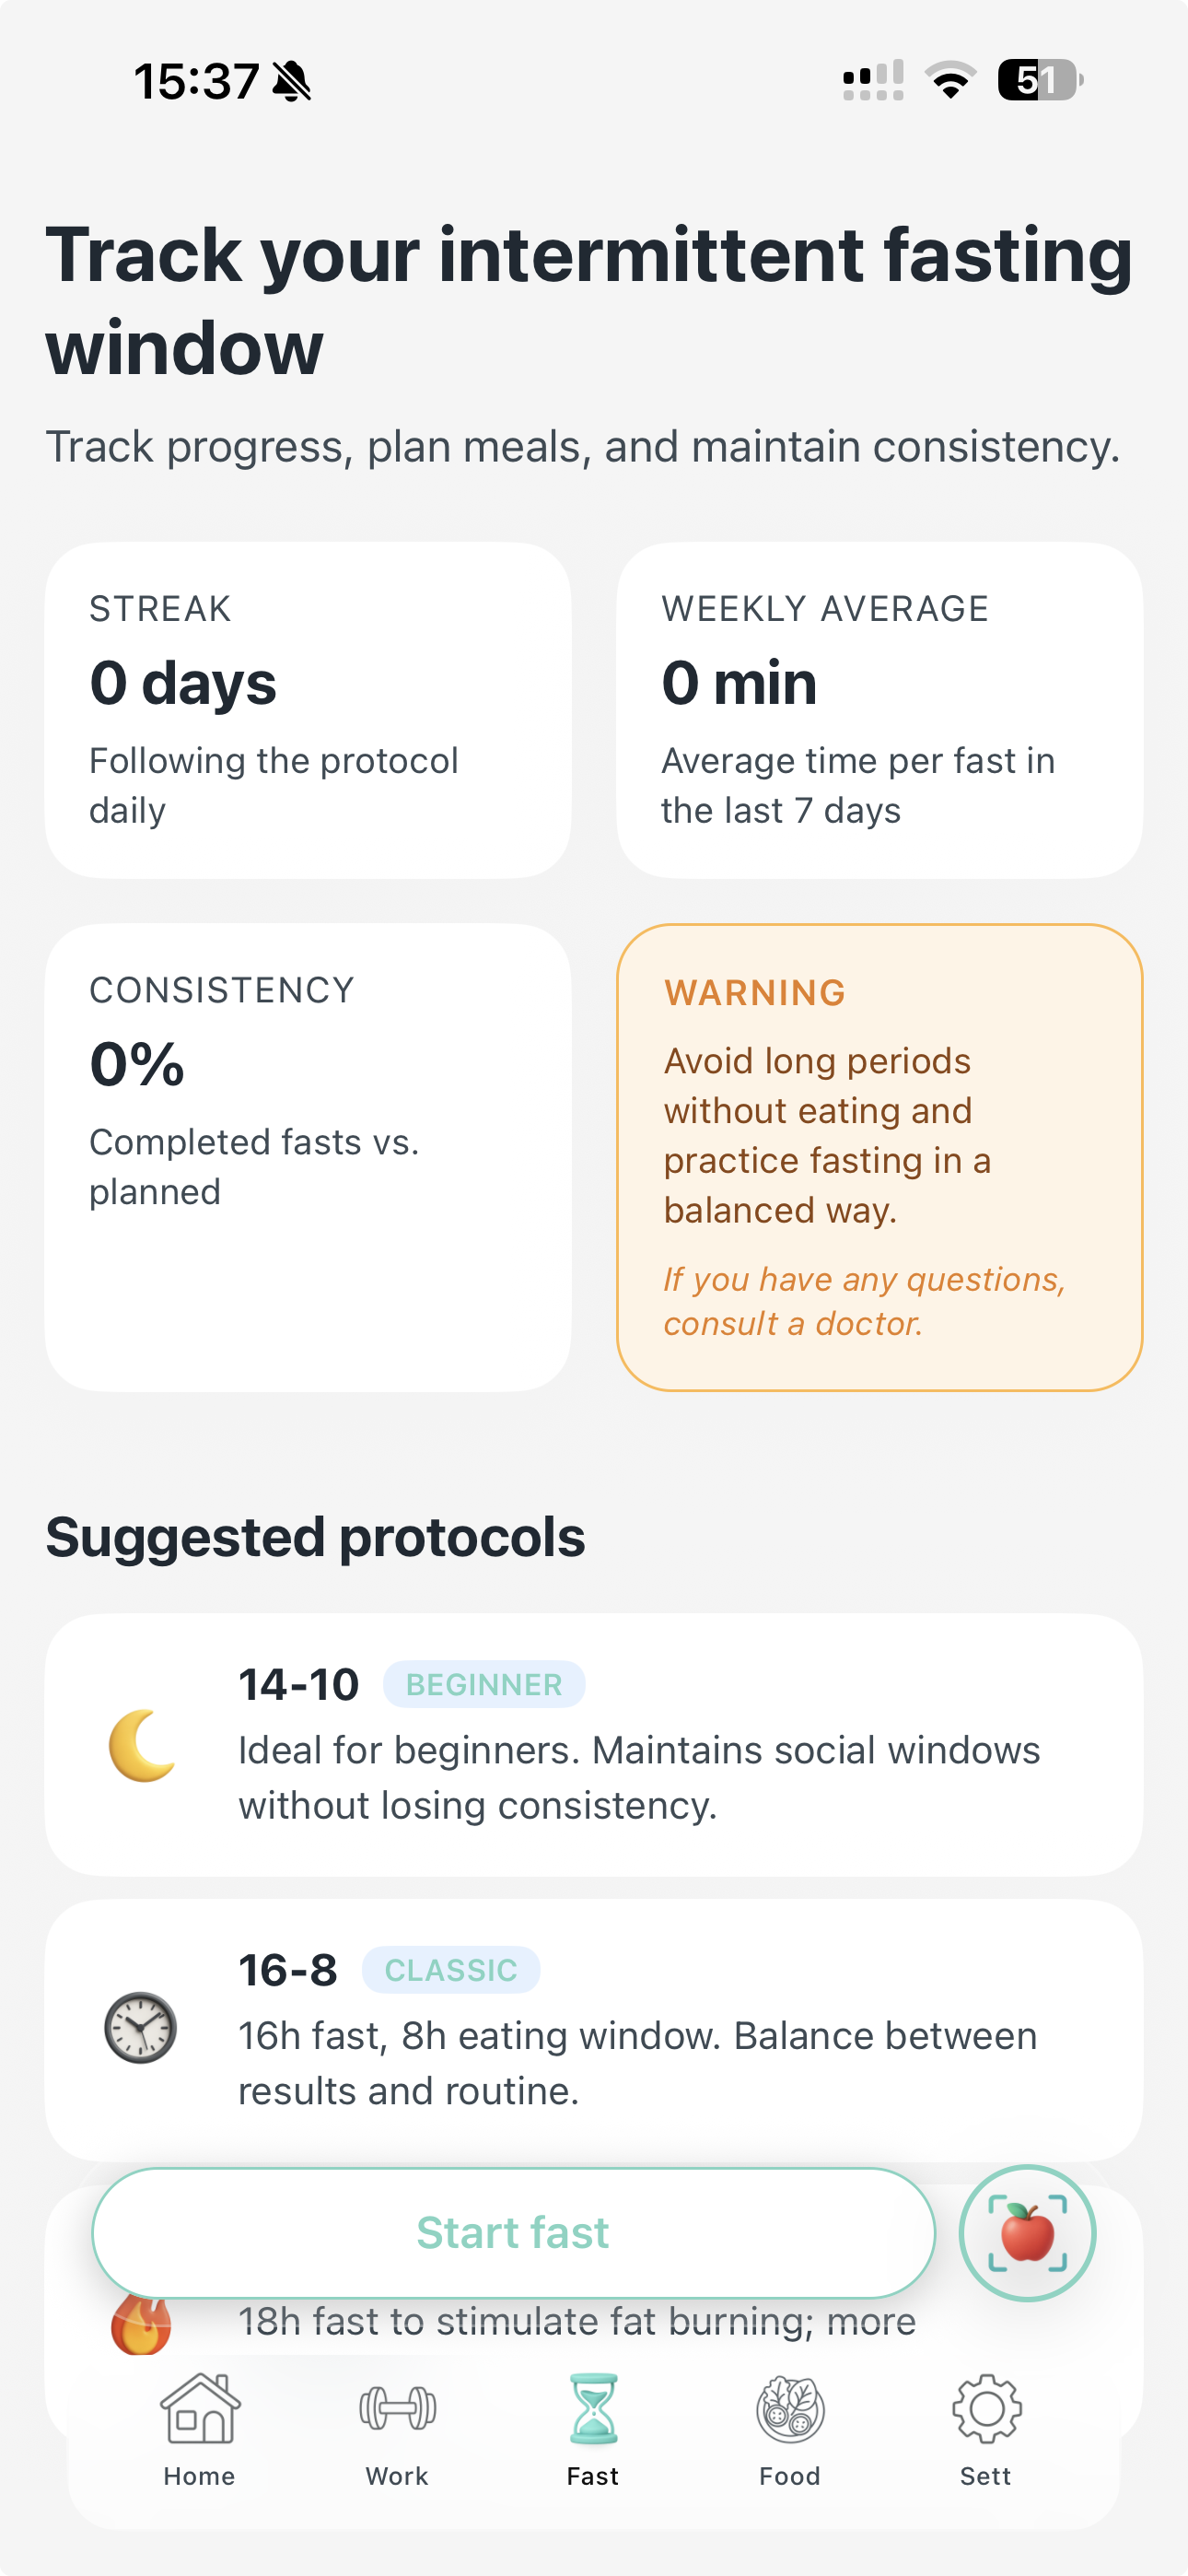
Task: Choose the 16-8 Classic protocol card
Action: click(x=594, y=2030)
